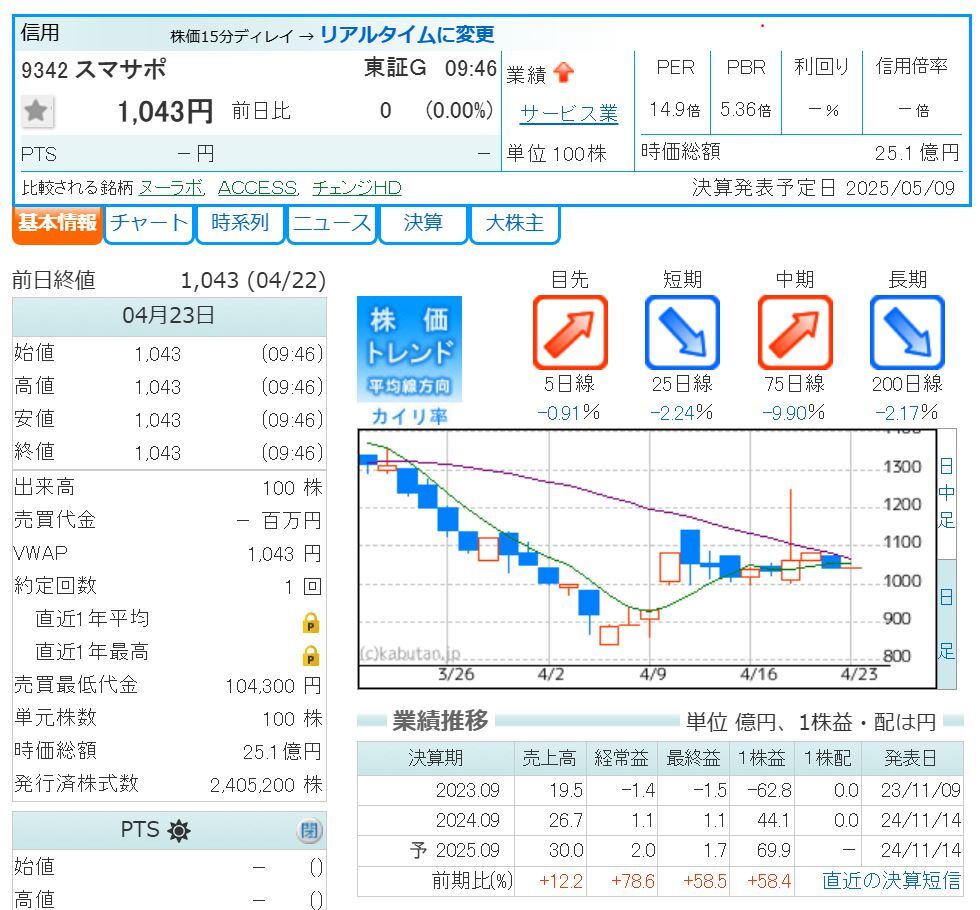Click the premium lock icon beside 直近1年平均
Image resolution: width=980 pixels, height=910 pixels.
click(311, 622)
